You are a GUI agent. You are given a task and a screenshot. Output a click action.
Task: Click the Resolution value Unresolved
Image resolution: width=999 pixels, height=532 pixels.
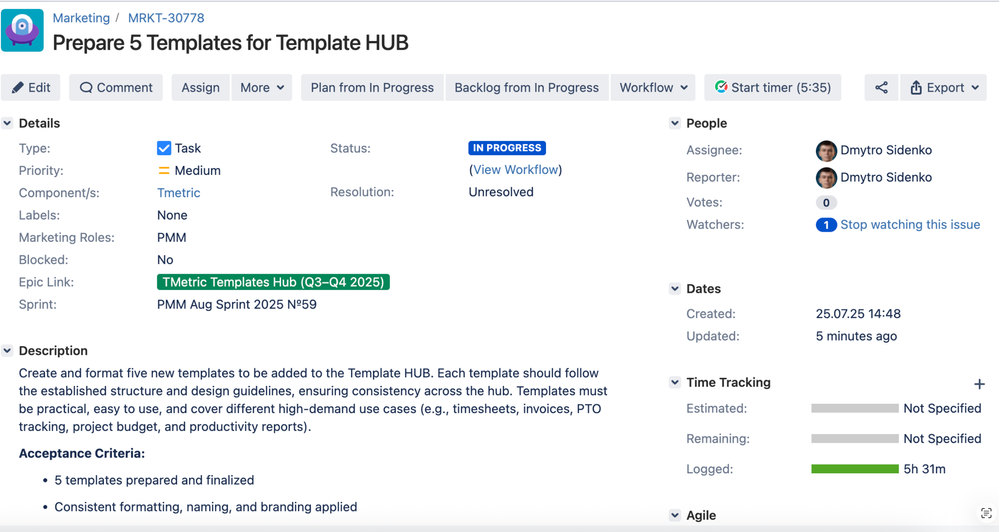[501, 192]
